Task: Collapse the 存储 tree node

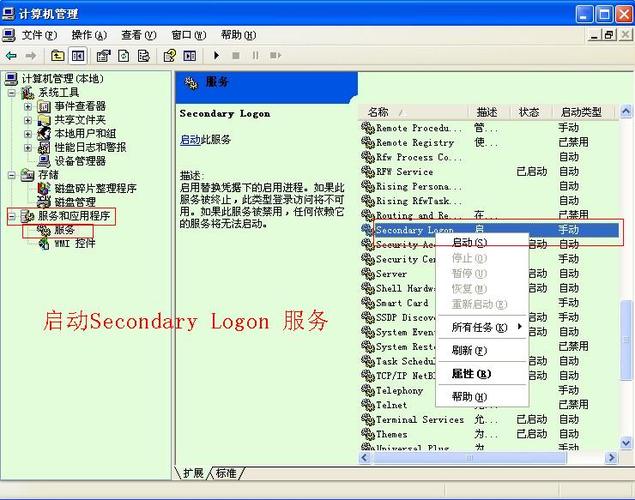Action: (11, 175)
